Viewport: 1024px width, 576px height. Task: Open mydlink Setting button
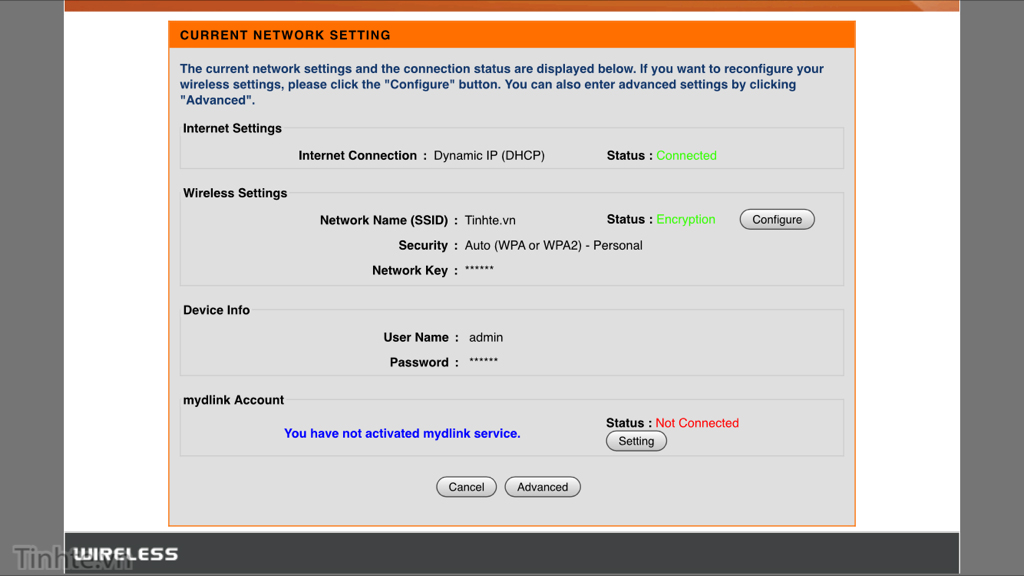(x=636, y=441)
